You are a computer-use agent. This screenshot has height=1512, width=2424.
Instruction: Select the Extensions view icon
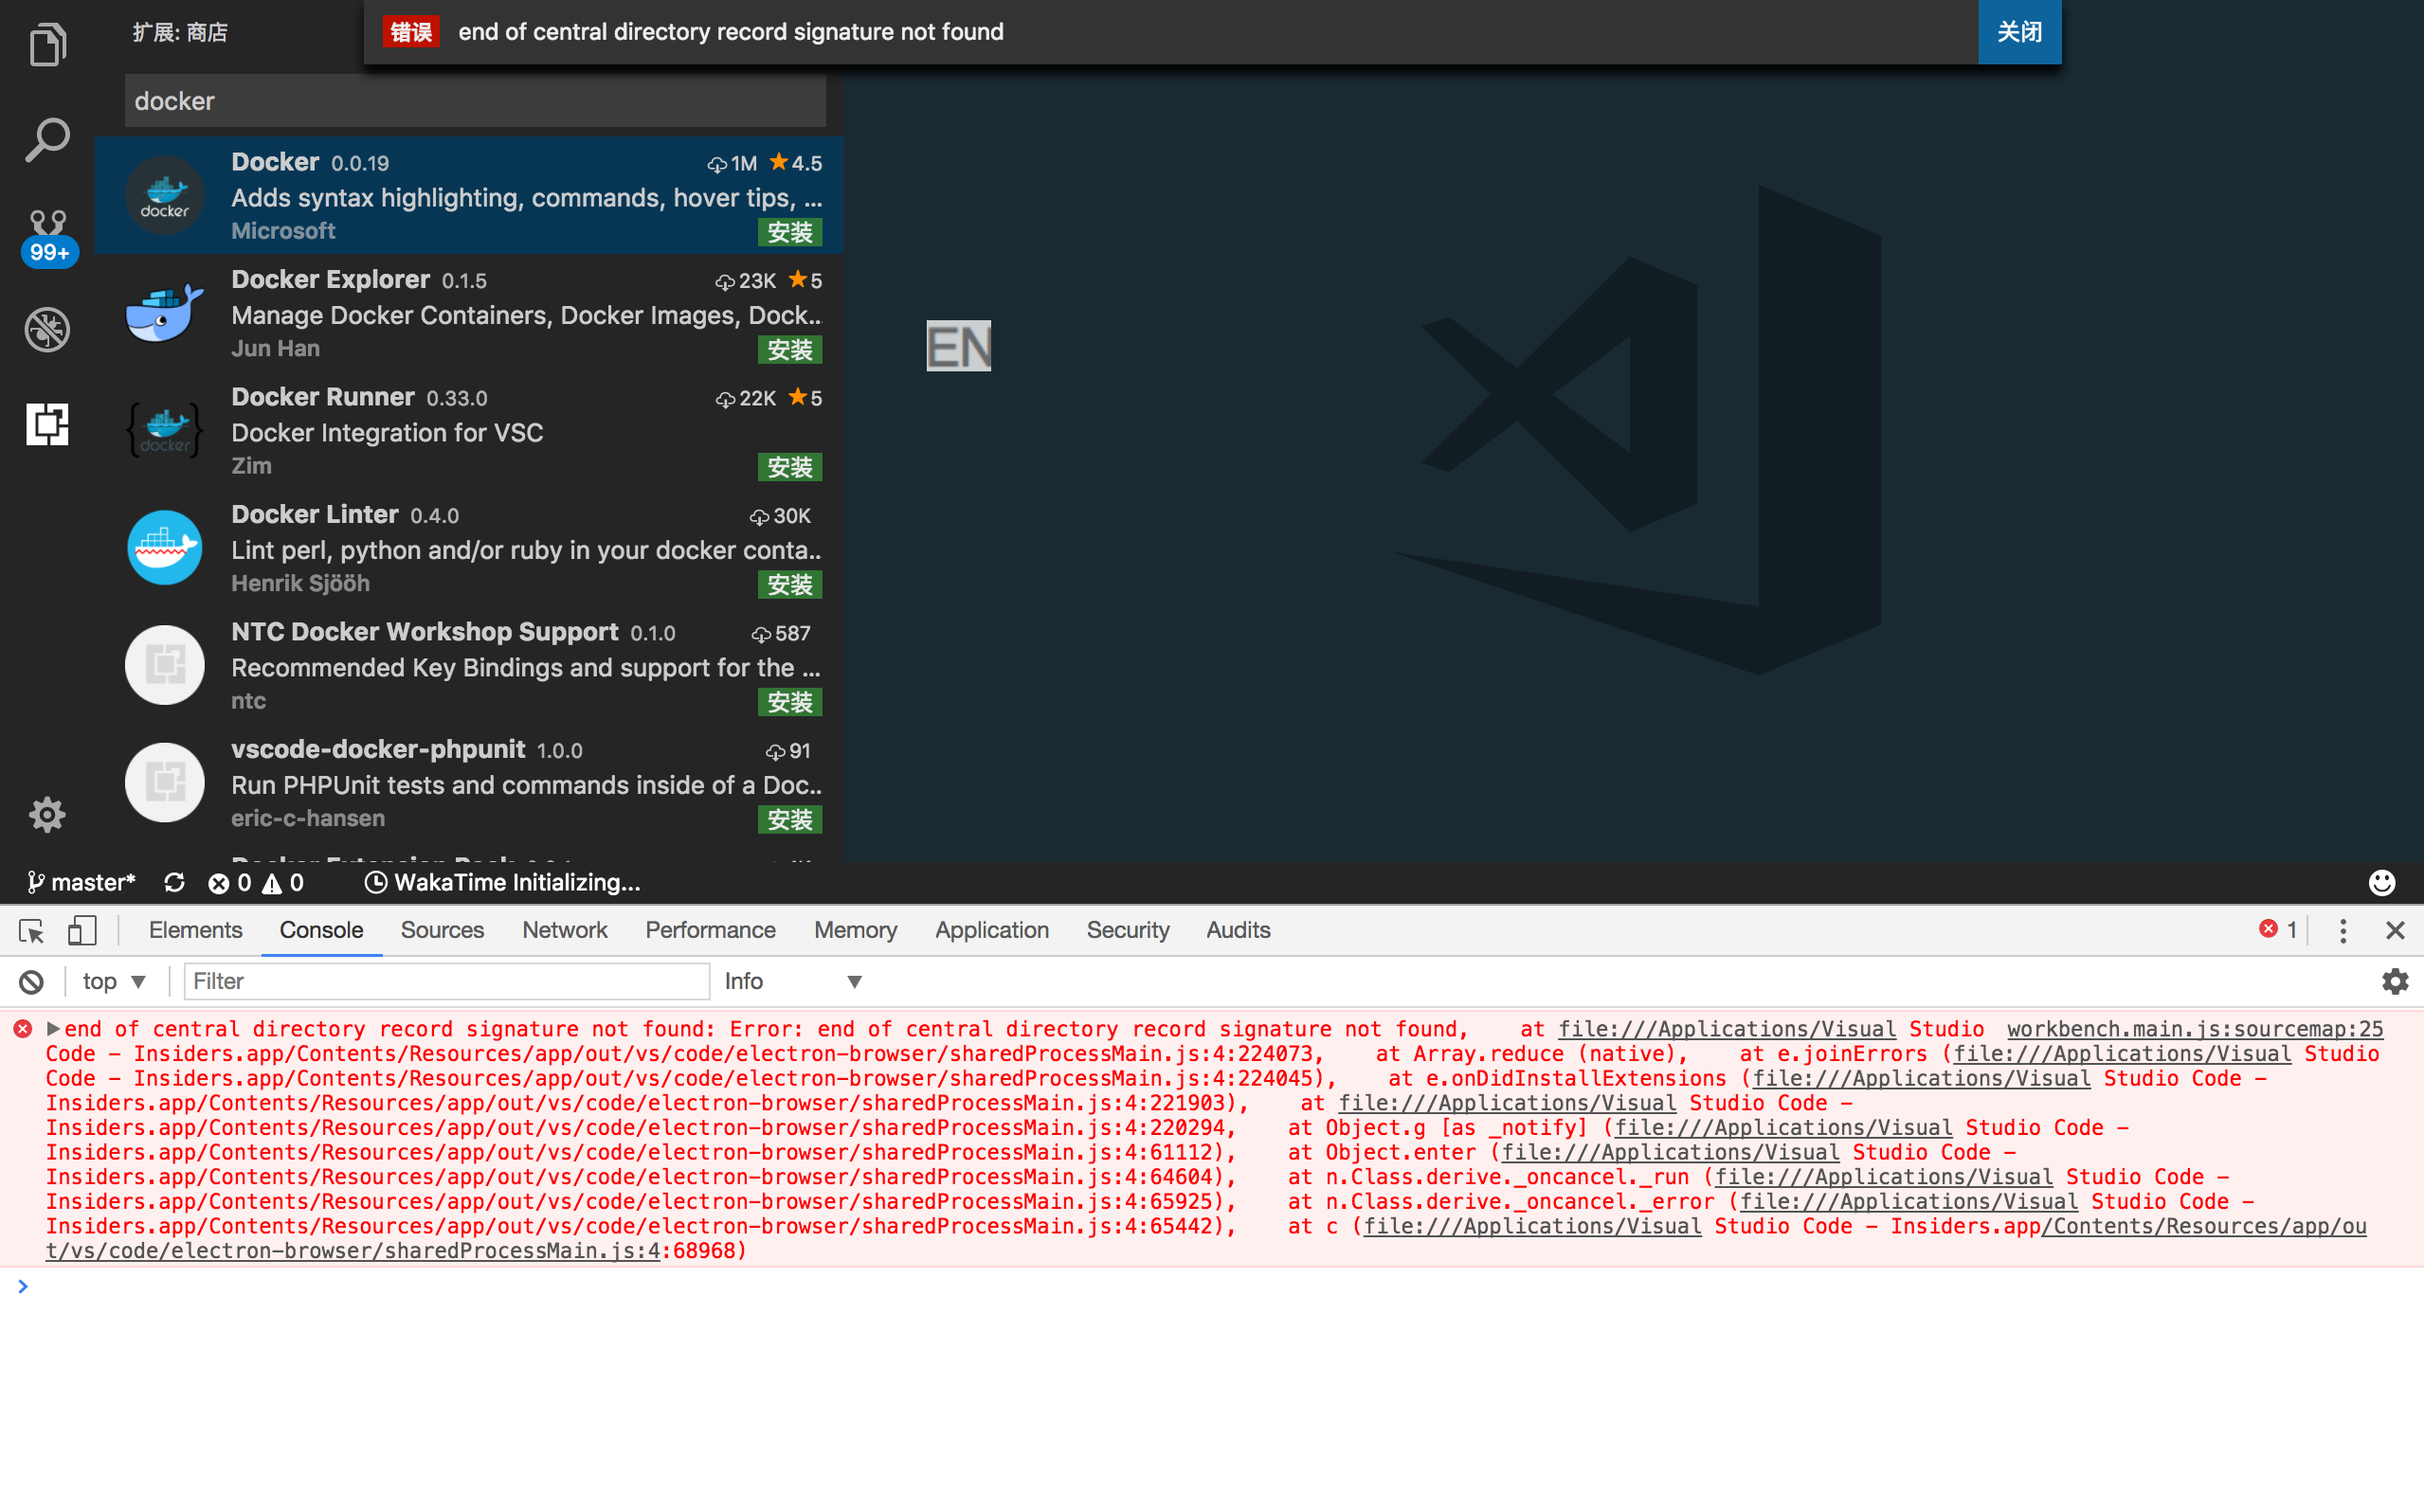click(47, 424)
